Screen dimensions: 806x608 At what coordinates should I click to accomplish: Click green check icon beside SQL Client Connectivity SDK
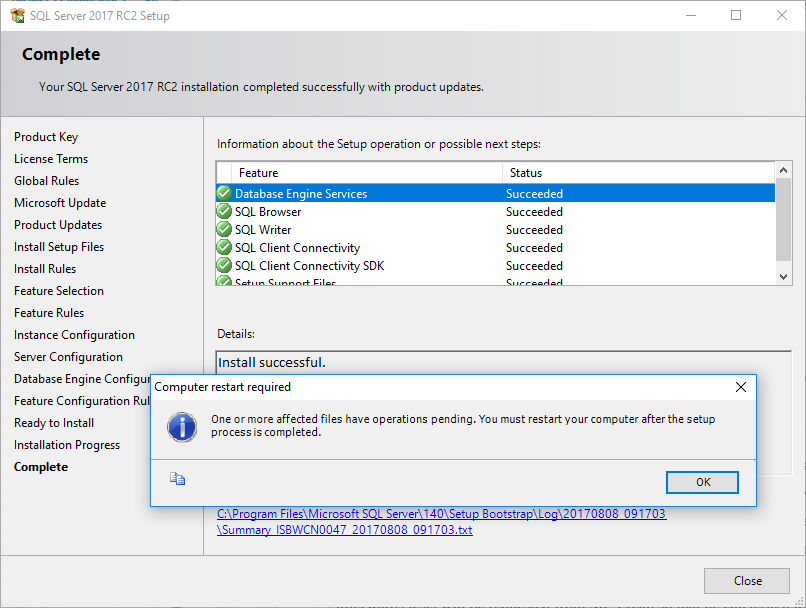pyautogui.click(x=224, y=265)
